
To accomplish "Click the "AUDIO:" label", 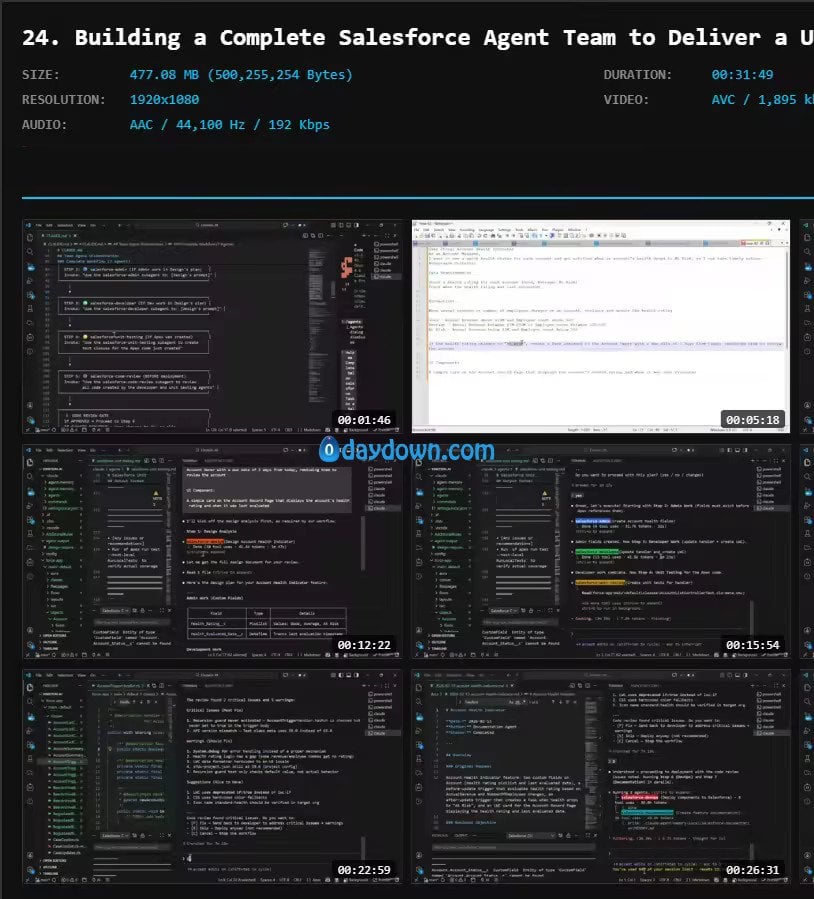I will pos(44,125).
